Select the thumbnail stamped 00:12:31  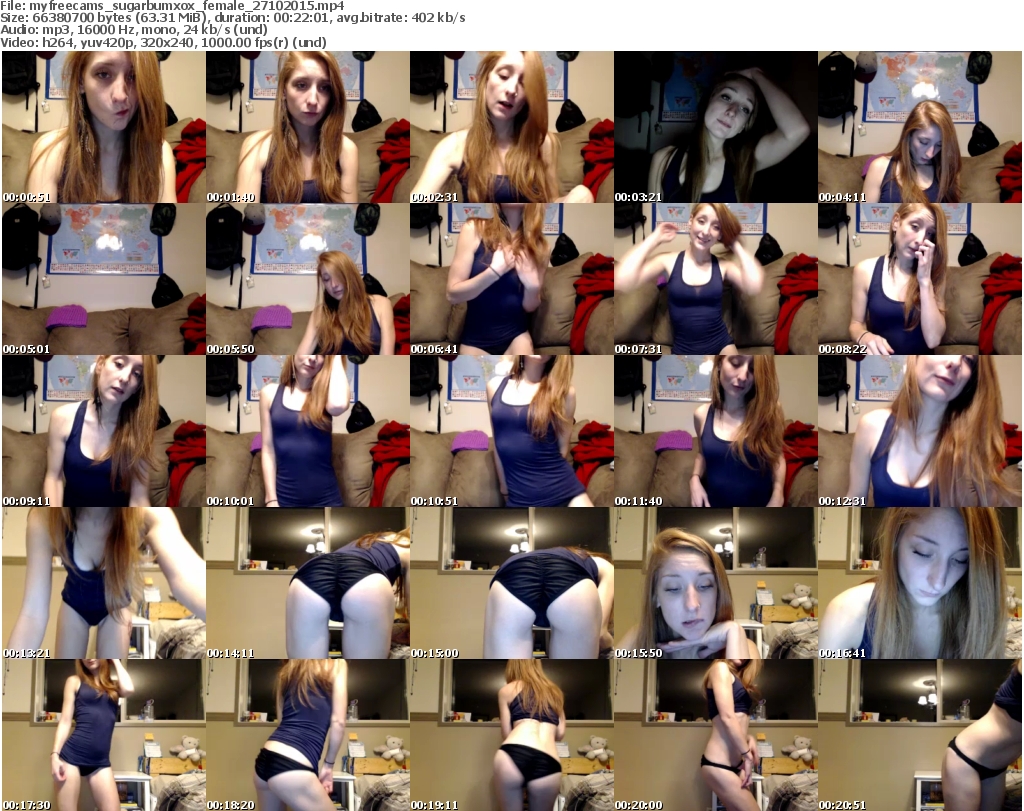(x=920, y=431)
